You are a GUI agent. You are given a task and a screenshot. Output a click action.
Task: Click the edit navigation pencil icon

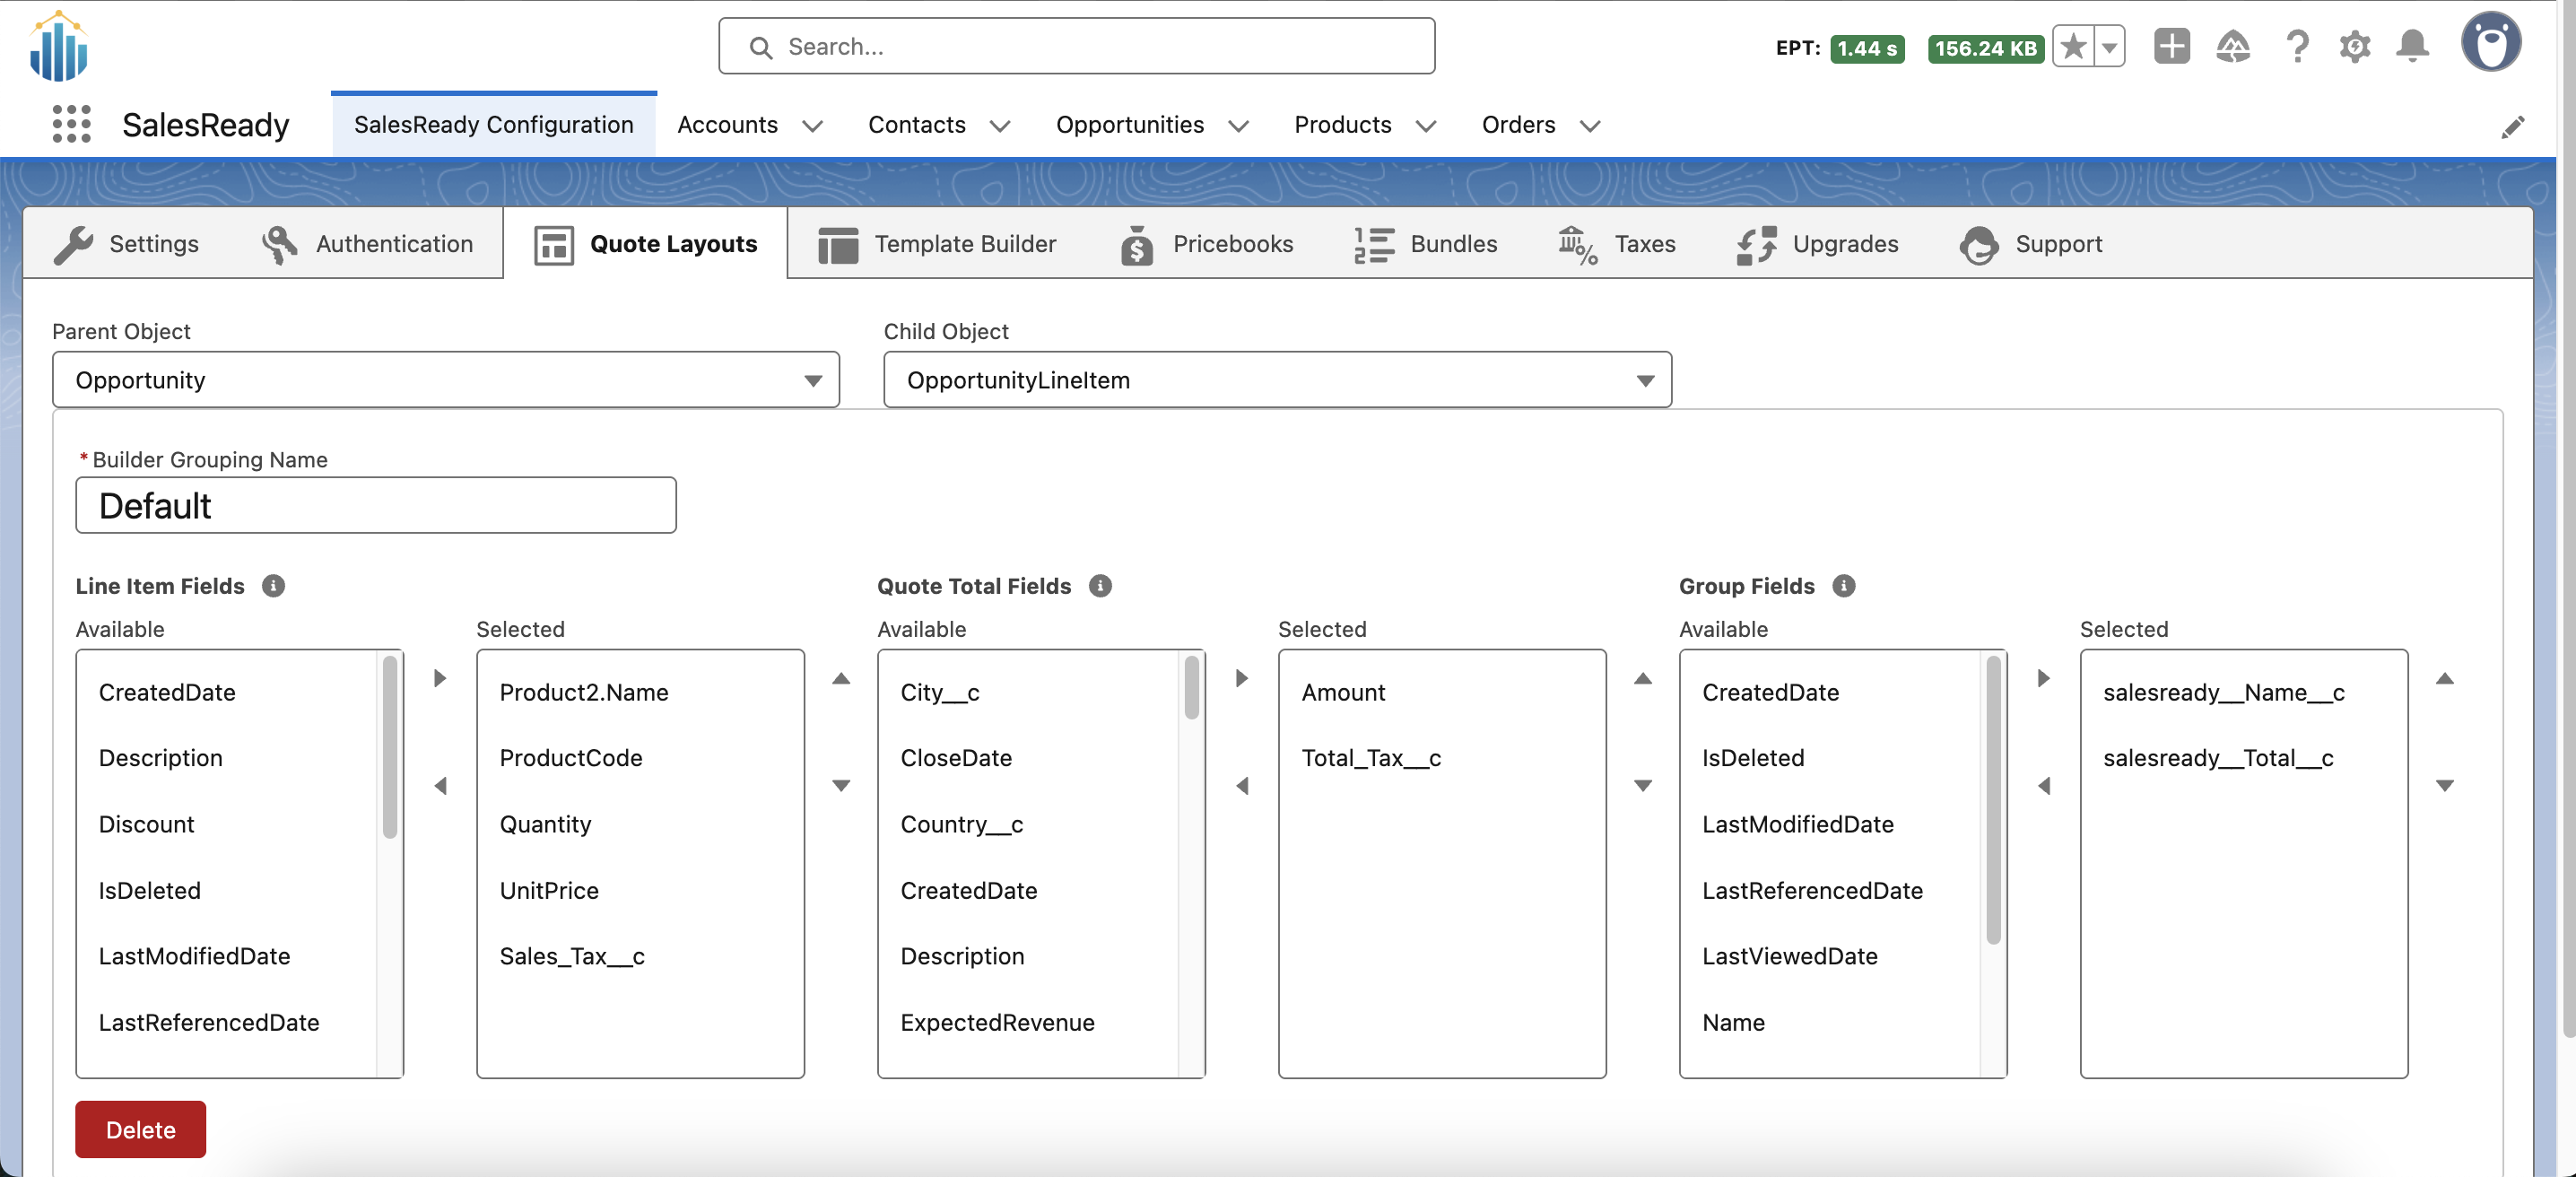pos(2512,126)
